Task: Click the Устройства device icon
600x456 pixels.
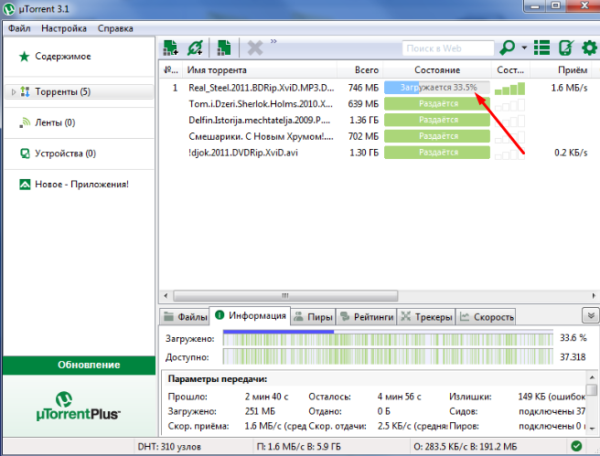Action: click(x=25, y=153)
